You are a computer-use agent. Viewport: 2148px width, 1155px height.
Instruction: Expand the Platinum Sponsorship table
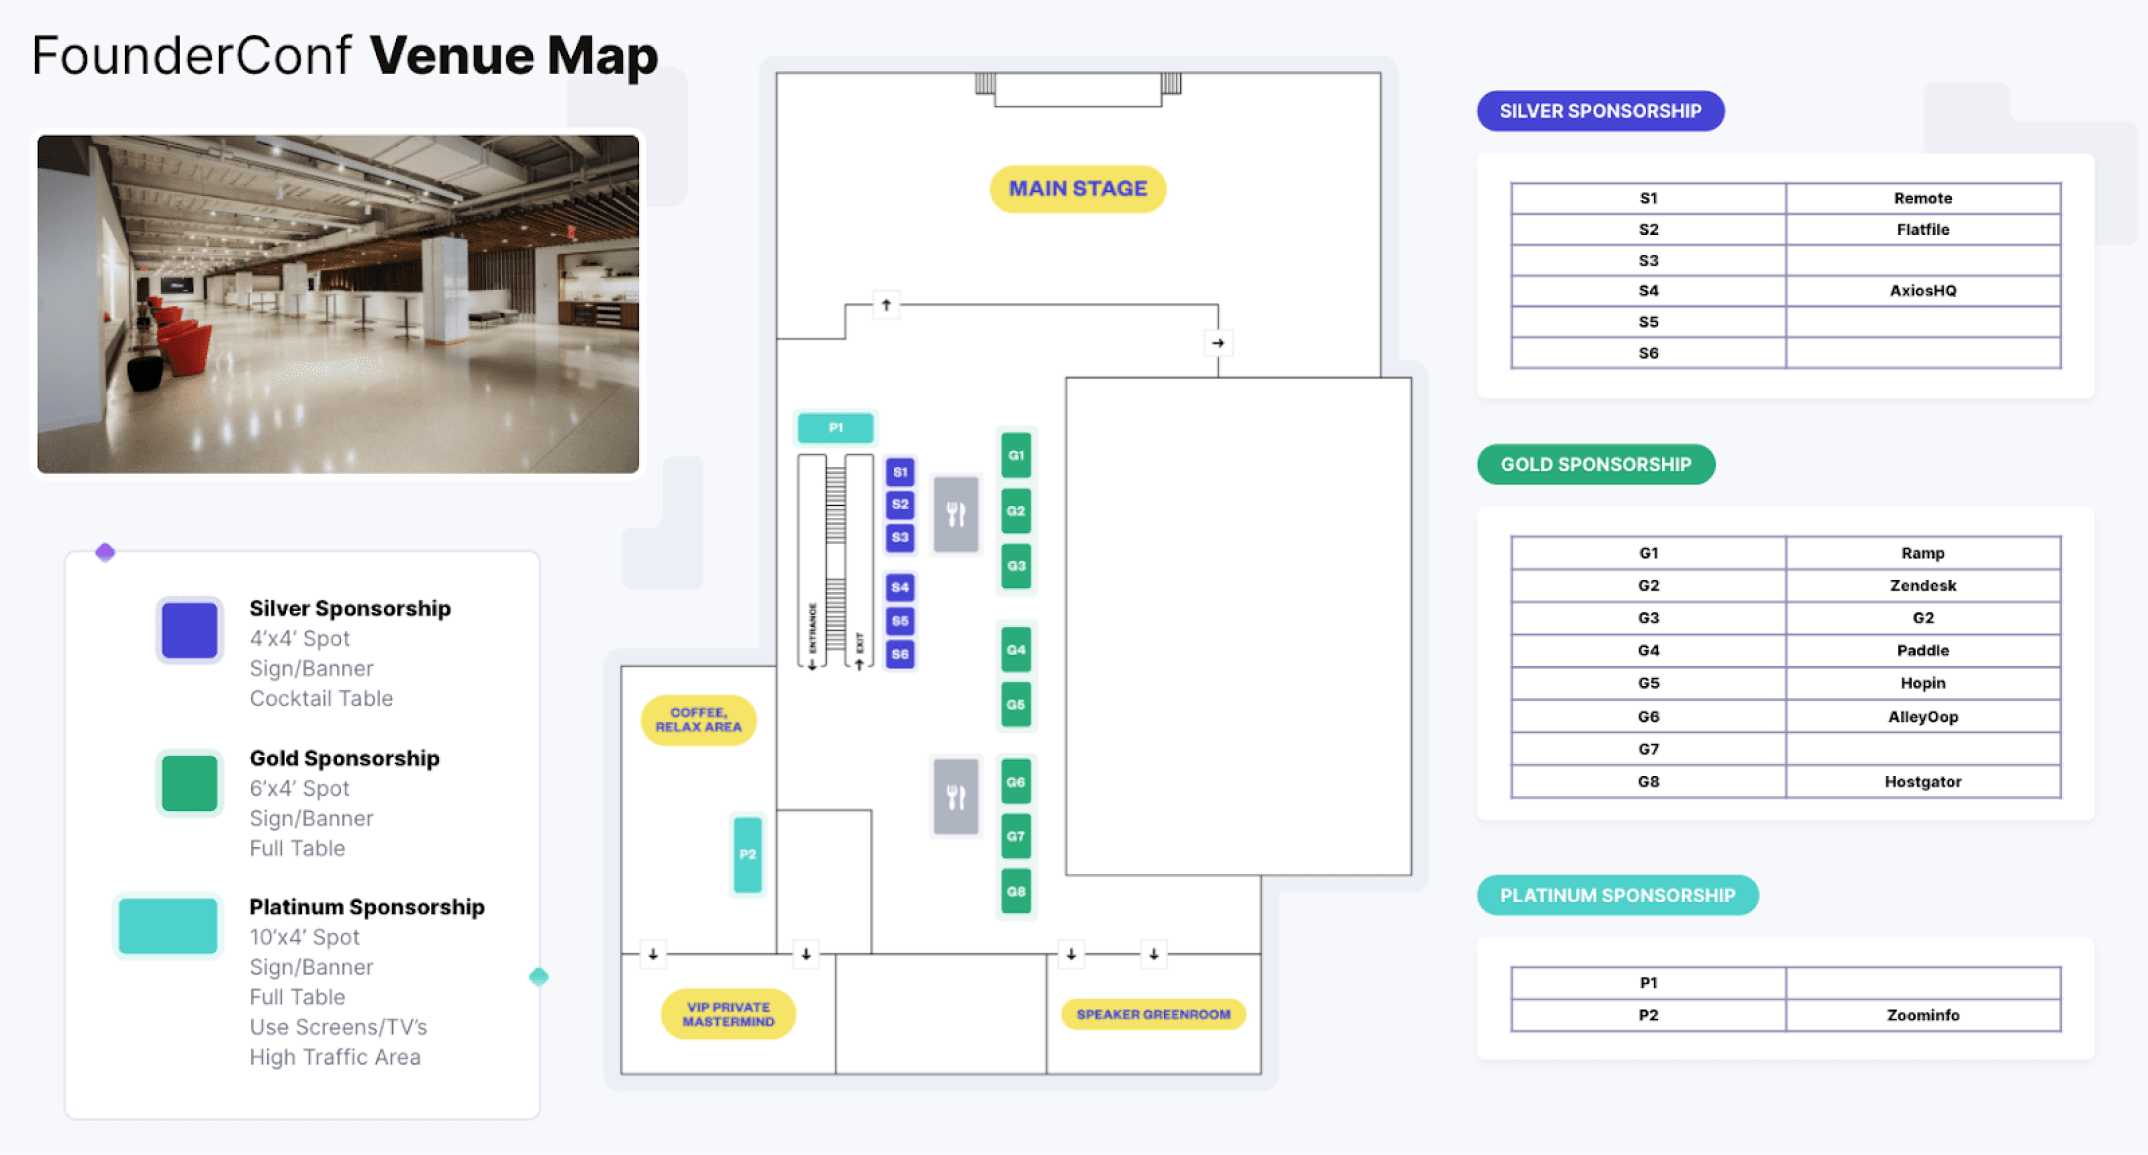point(1616,895)
